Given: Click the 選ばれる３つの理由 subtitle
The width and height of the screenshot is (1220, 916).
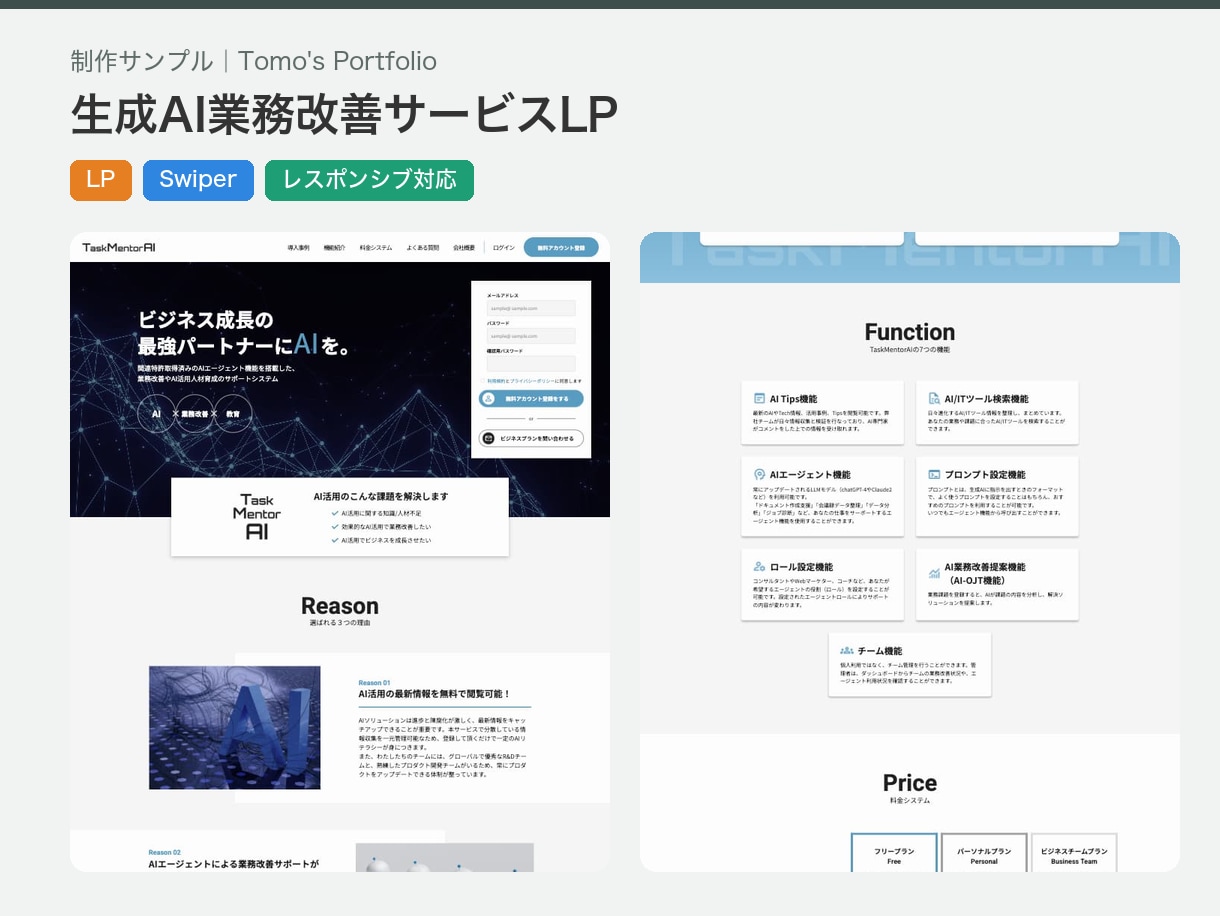Looking at the screenshot, I should tap(340, 623).
